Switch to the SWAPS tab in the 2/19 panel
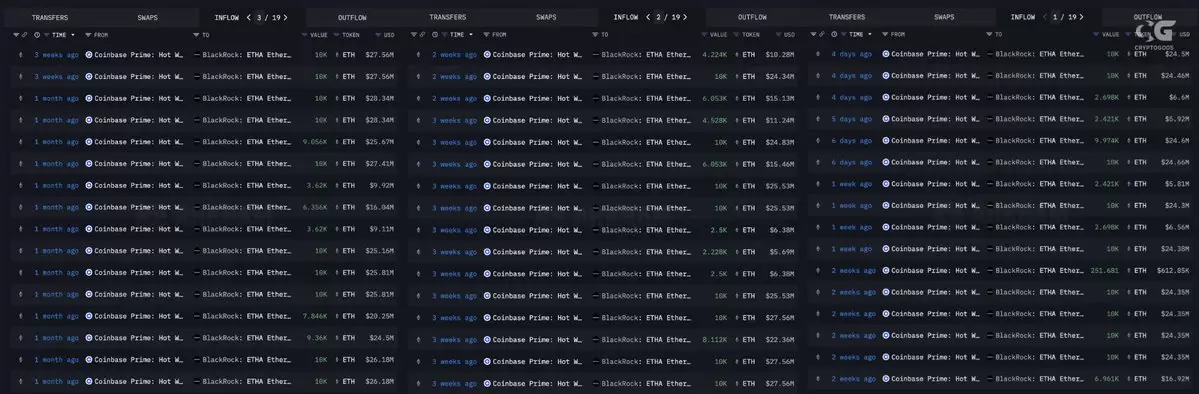Image resolution: width=1199 pixels, height=394 pixels. pos(546,18)
